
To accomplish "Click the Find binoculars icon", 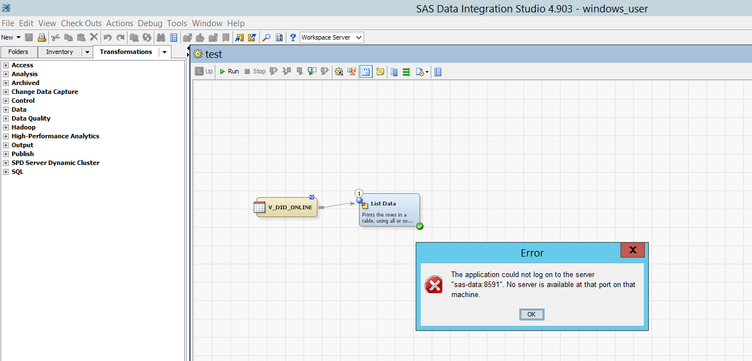I will click(x=161, y=37).
